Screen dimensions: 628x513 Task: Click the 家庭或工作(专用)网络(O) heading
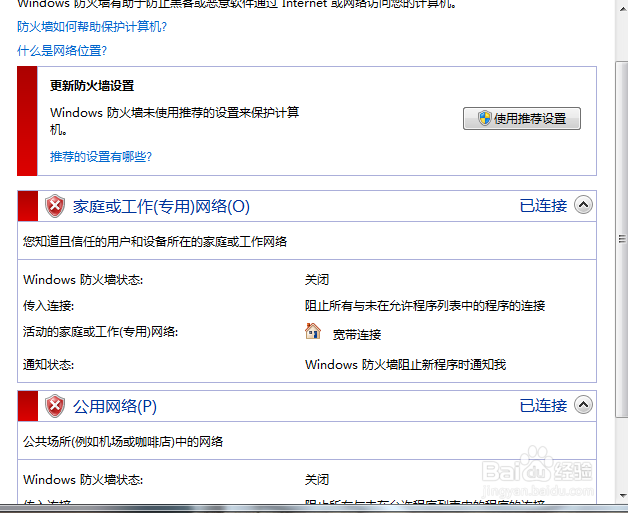[161, 207]
